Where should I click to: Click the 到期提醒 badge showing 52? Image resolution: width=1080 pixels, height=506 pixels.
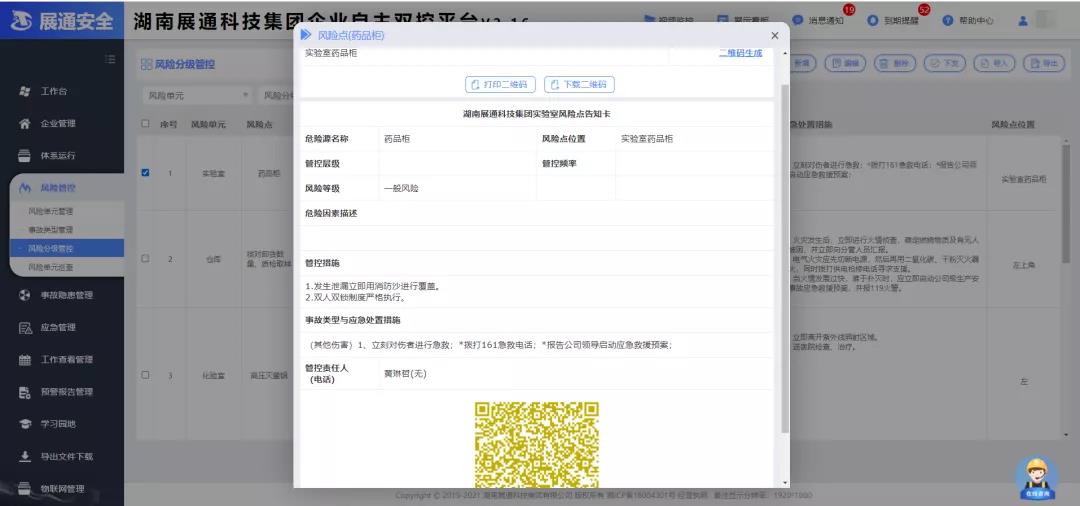pyautogui.click(x=924, y=10)
